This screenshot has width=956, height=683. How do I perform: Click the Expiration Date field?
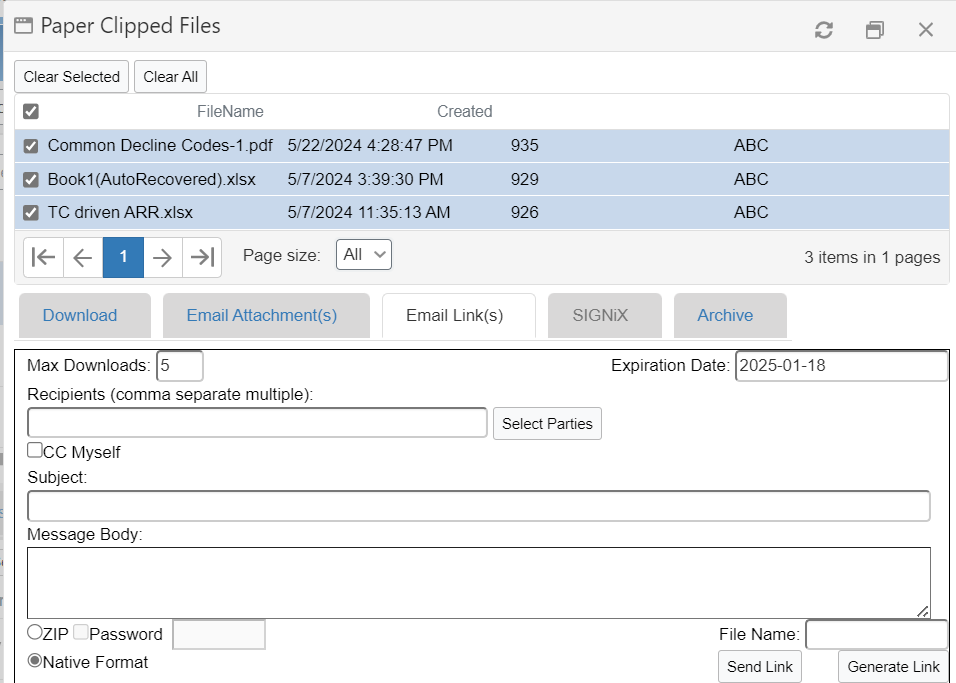click(x=841, y=366)
